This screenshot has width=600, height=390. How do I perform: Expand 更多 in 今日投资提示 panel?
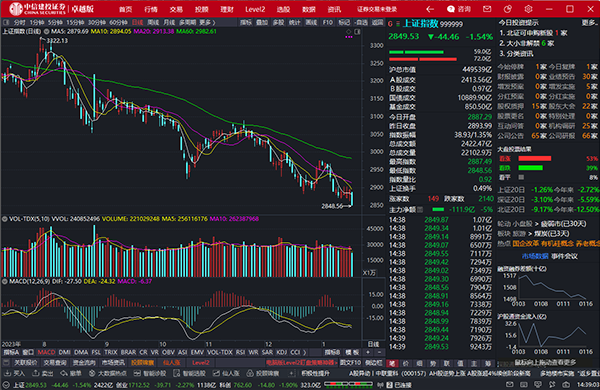pyautogui.click(x=589, y=23)
